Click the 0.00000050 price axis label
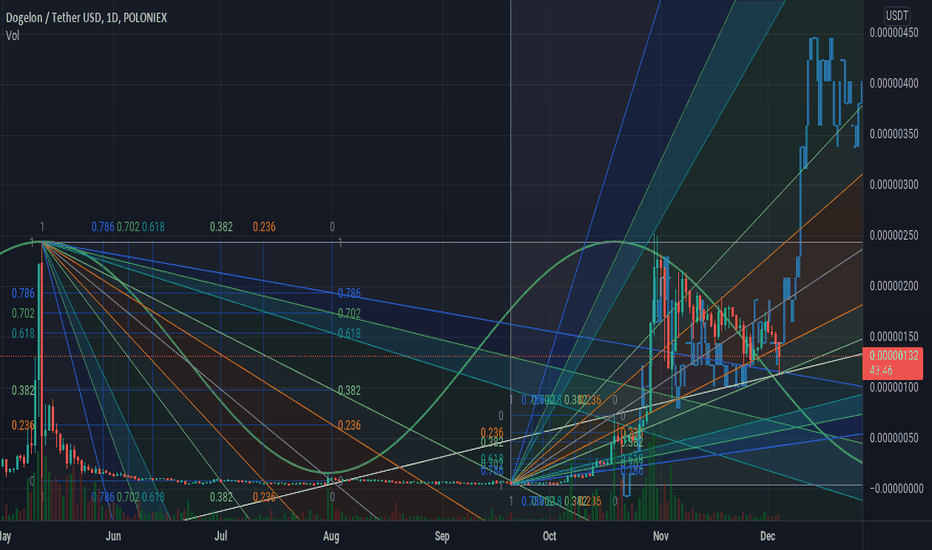Viewport: 932px width, 550px height. (x=894, y=438)
